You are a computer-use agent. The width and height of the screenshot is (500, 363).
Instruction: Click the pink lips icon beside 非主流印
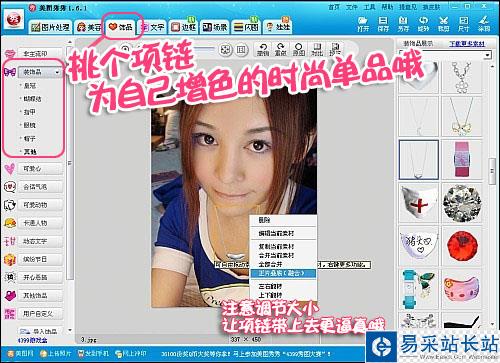[x=10, y=54]
